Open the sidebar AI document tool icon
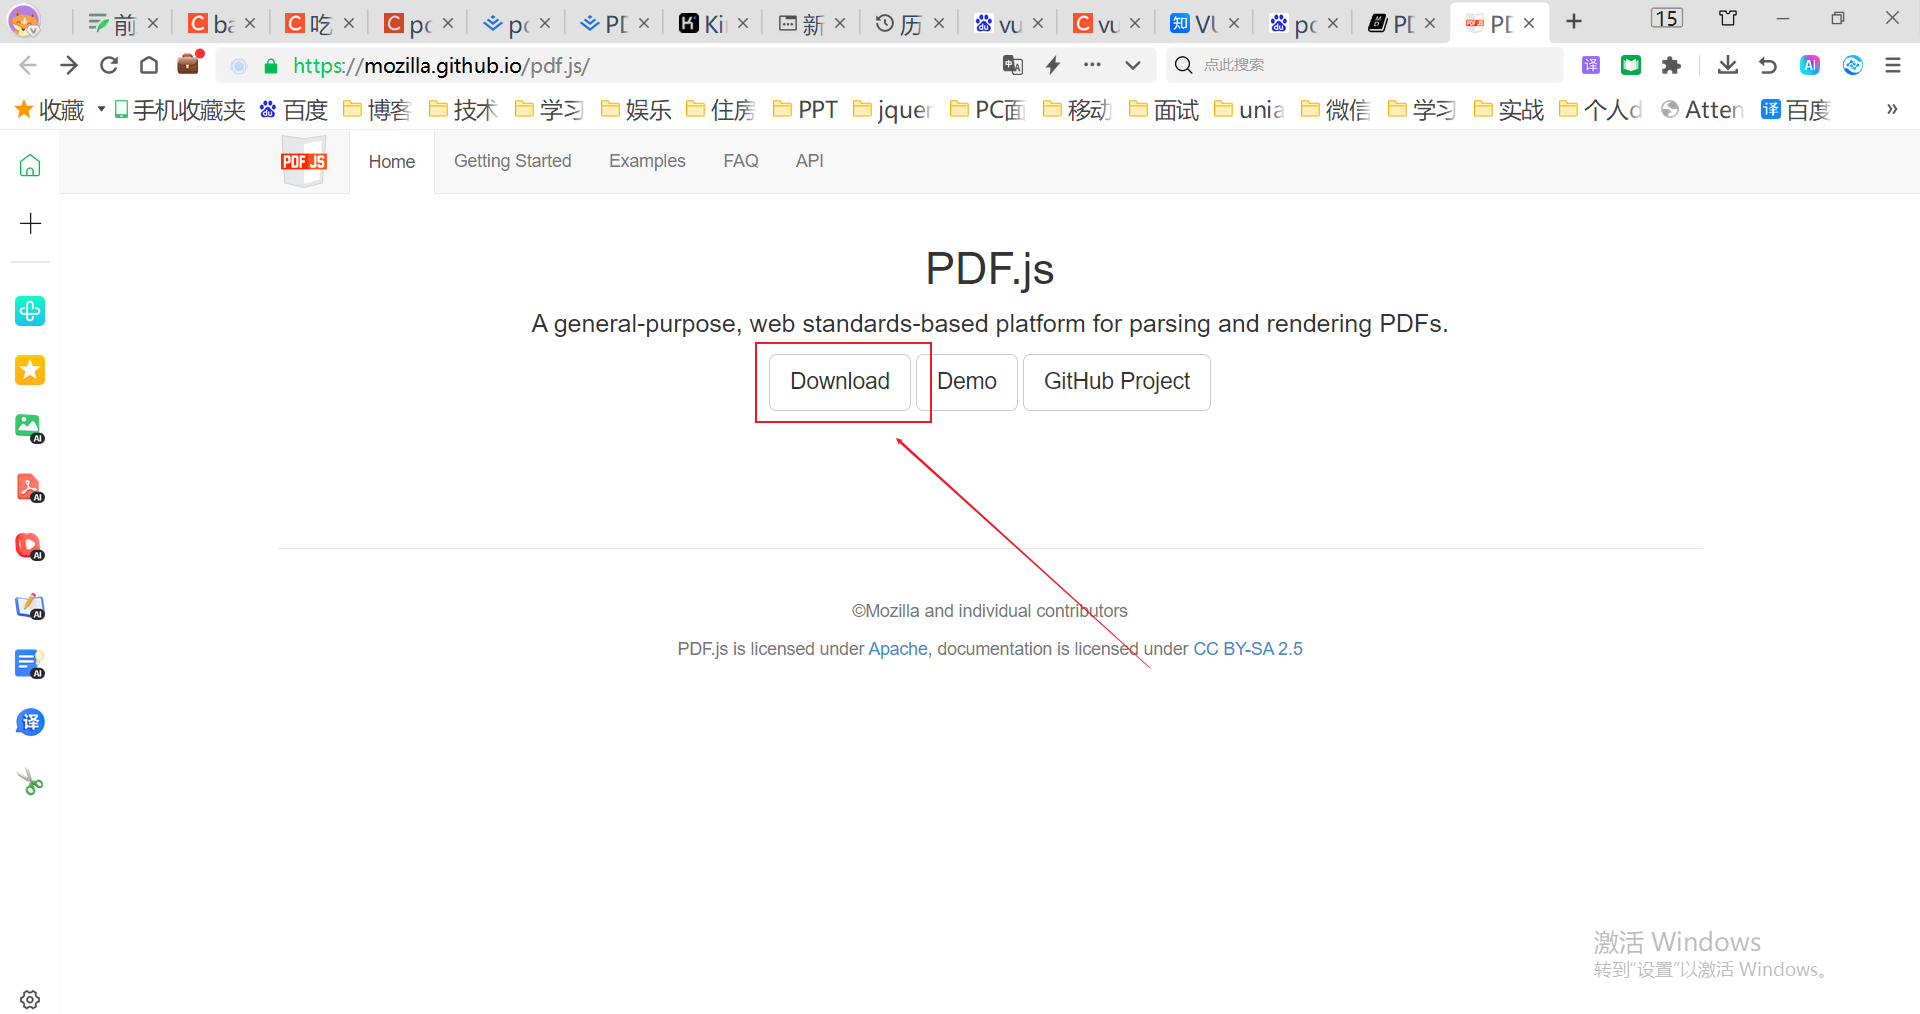 click(x=30, y=664)
